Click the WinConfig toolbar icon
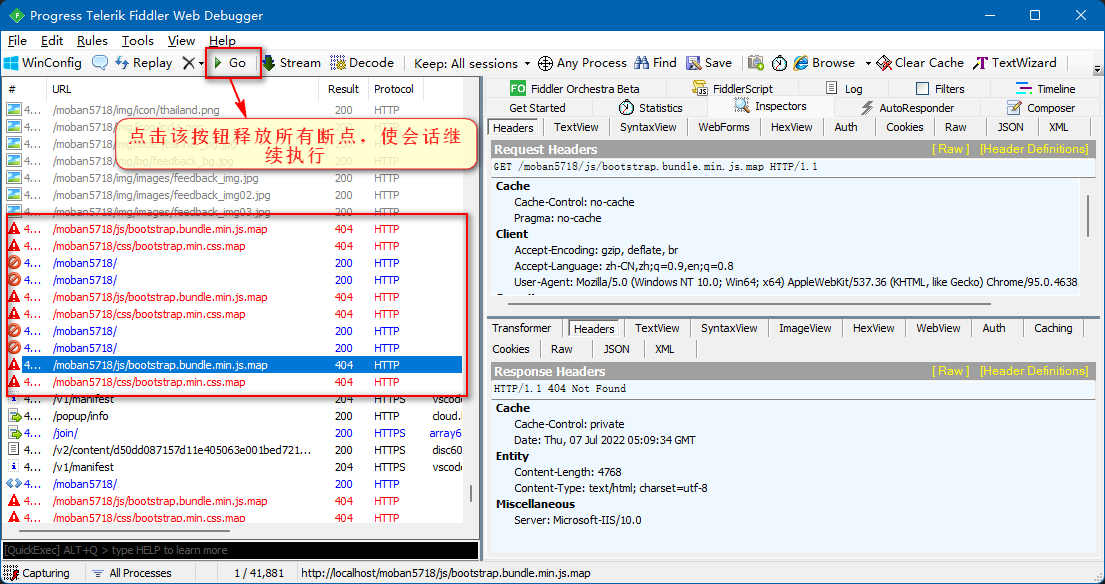The image size is (1105, 584). tap(11, 63)
